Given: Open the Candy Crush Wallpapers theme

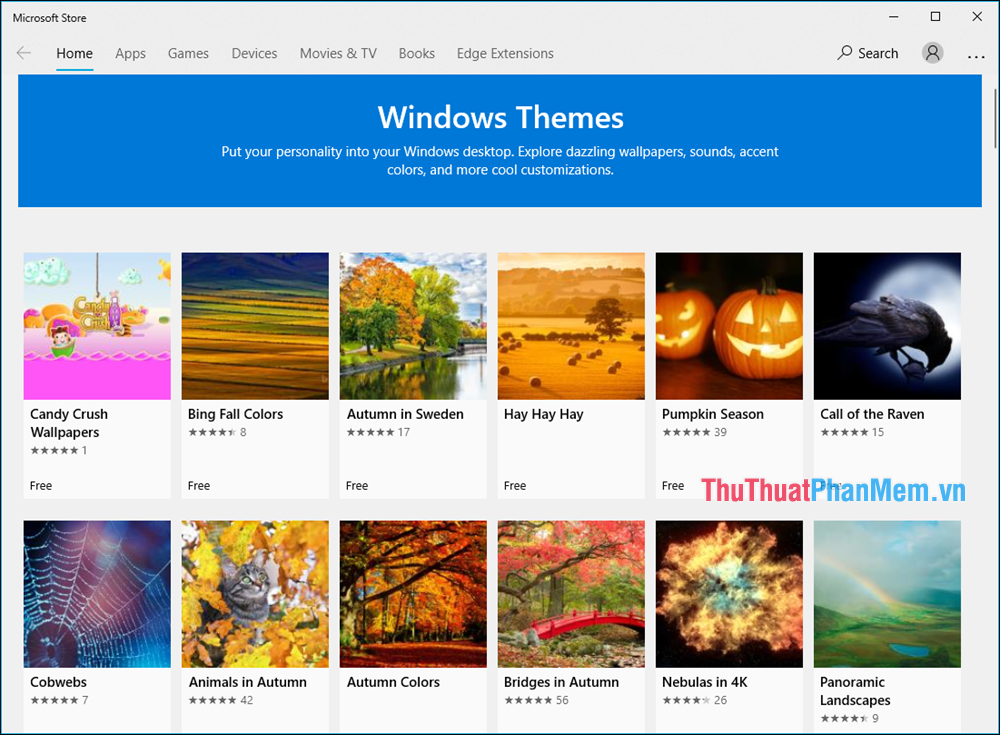Looking at the screenshot, I should click(97, 326).
